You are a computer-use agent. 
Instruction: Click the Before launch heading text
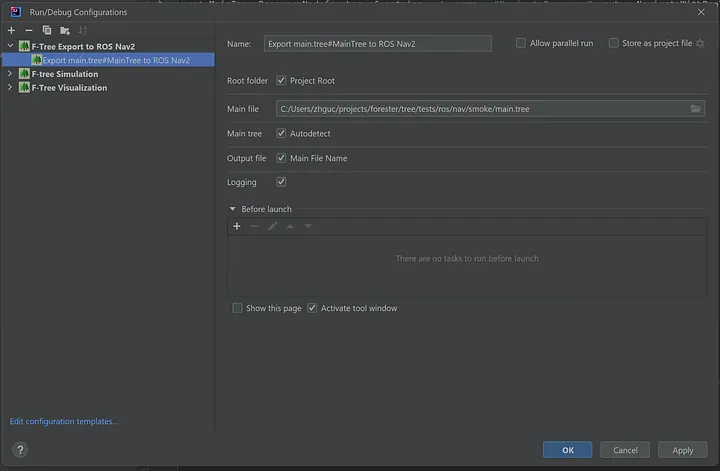click(266, 209)
